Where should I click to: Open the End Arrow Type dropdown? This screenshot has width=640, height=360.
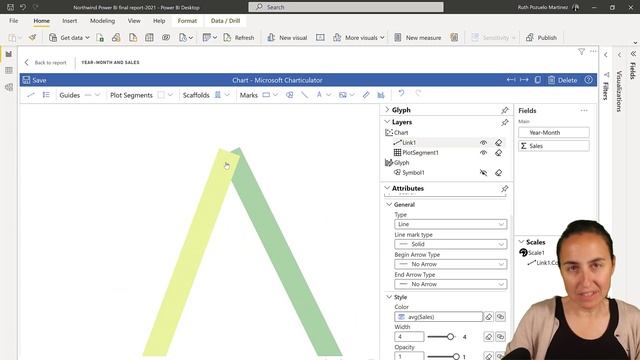point(451,284)
